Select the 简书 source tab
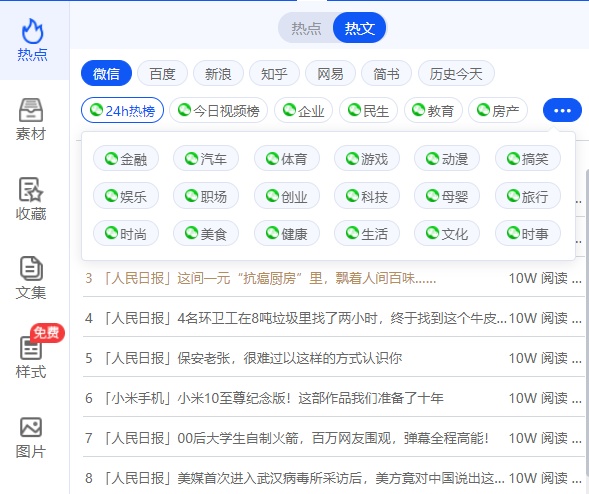The height and width of the screenshot is (494, 589). (386, 74)
